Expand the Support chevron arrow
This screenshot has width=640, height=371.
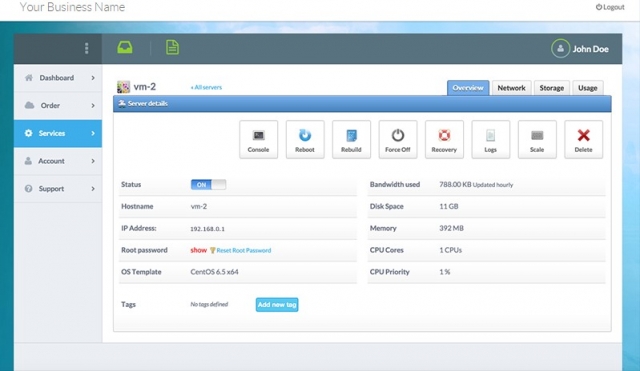click(93, 189)
